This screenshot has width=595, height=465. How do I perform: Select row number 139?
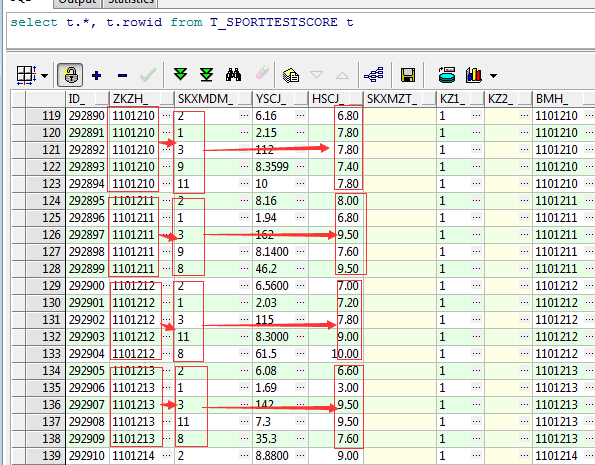(46, 456)
